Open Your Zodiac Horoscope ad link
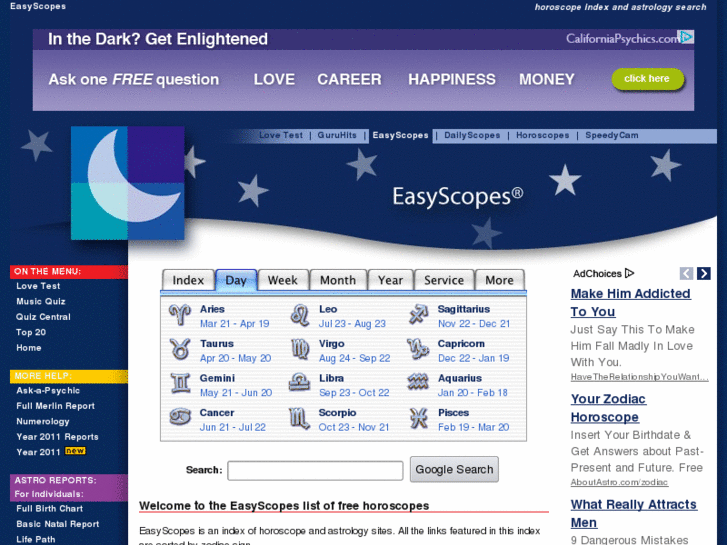The image size is (727, 545). pyautogui.click(x=608, y=408)
